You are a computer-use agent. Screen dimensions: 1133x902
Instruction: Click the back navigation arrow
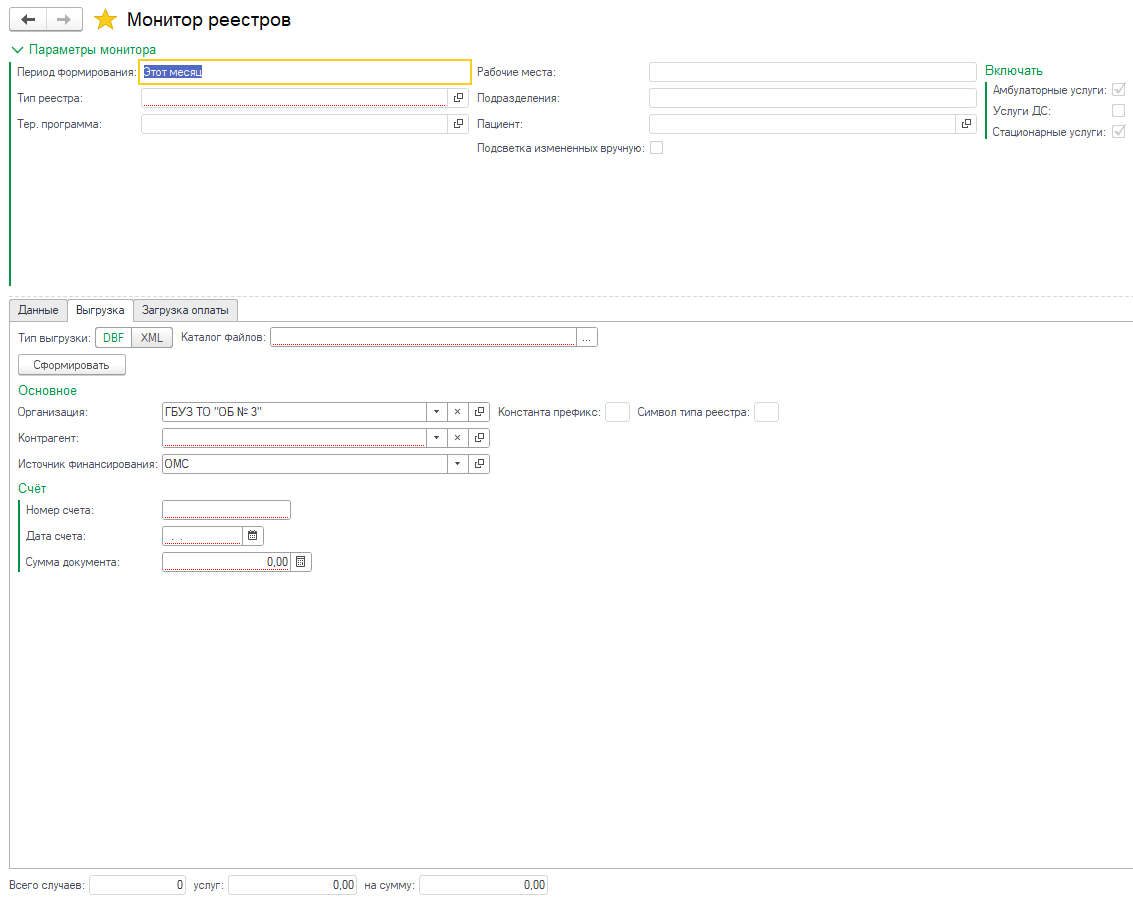coord(28,20)
